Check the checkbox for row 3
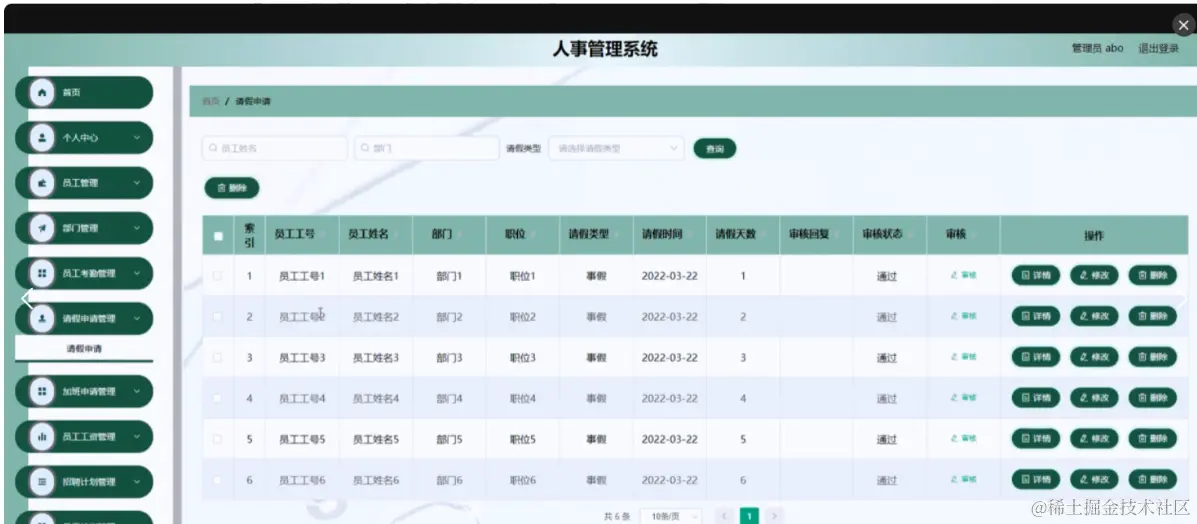The width and height of the screenshot is (1197, 524). [x=218, y=357]
